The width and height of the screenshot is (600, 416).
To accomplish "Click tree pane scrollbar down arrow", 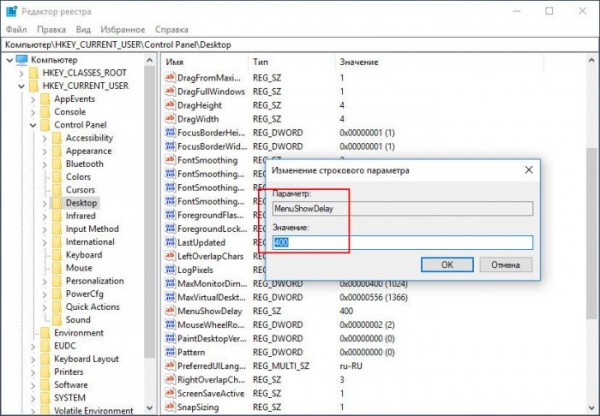I will point(150,408).
